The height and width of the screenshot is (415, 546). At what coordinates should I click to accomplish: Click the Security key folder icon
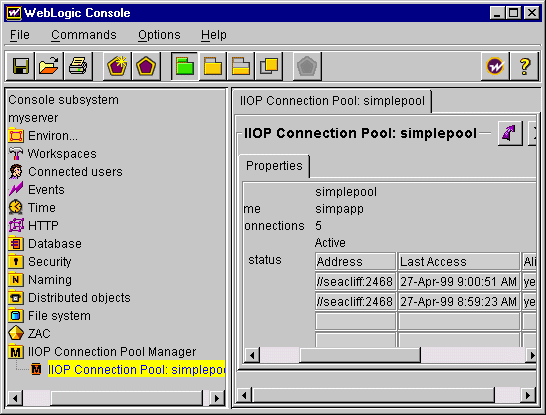[16, 261]
